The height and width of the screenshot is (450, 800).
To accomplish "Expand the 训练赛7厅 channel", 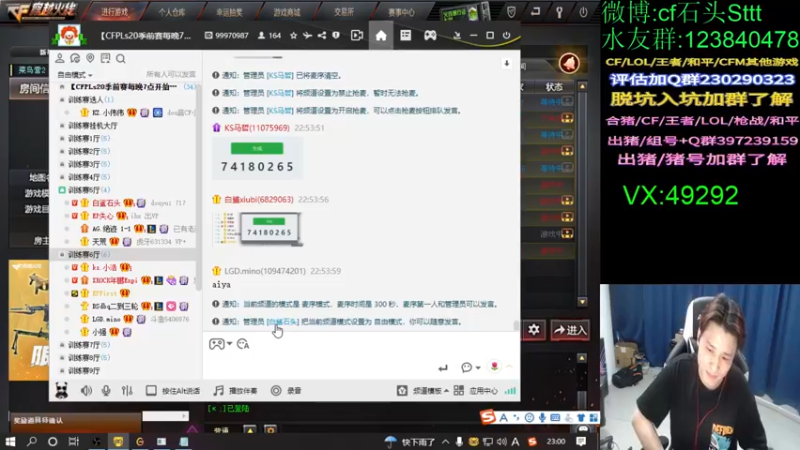I will coord(62,344).
